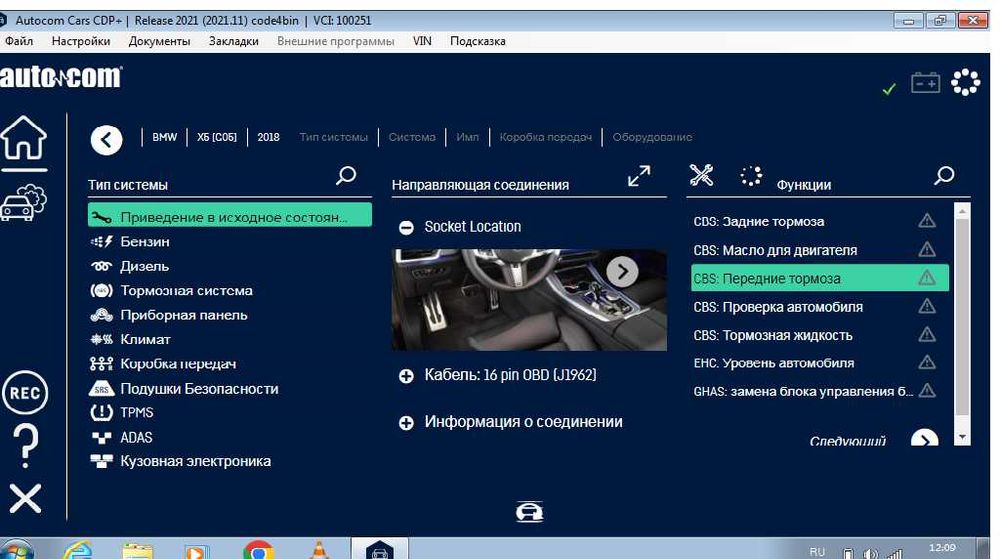Search functions with the magnifier icon
Image resolution: width=1000 pixels, height=559 pixels.
point(945,175)
